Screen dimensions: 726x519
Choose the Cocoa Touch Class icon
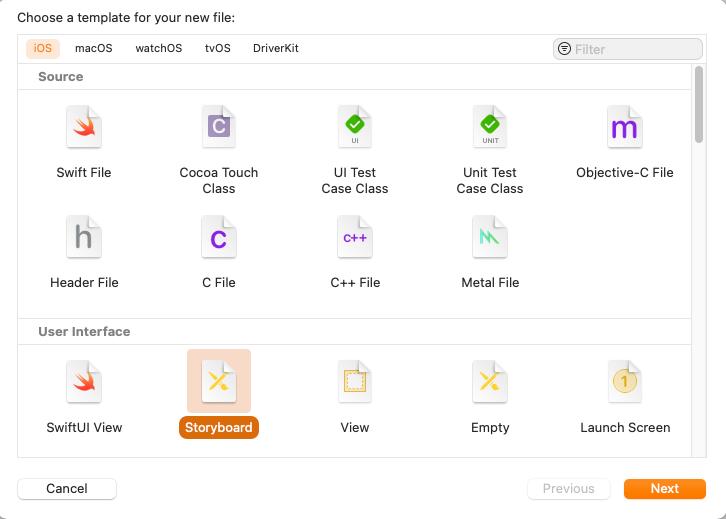[x=219, y=126]
